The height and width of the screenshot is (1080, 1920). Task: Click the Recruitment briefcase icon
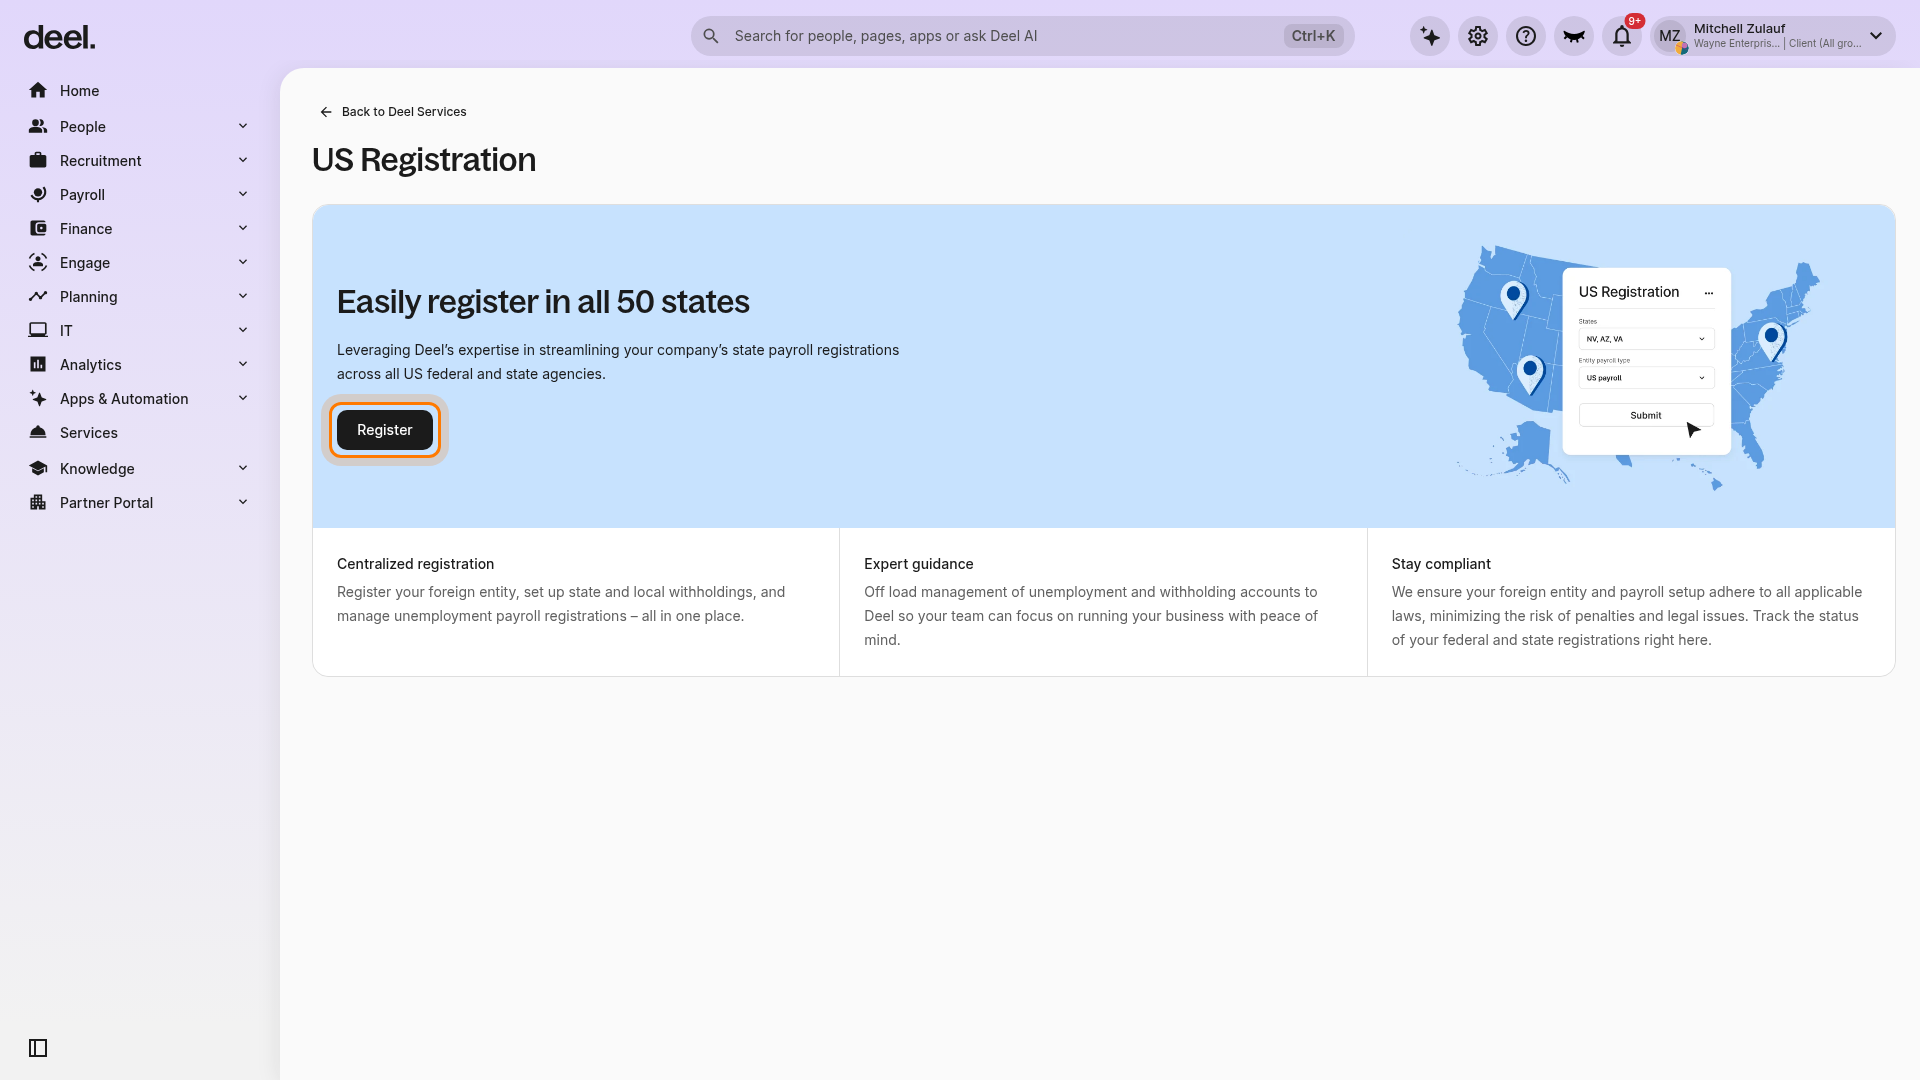pyautogui.click(x=38, y=161)
